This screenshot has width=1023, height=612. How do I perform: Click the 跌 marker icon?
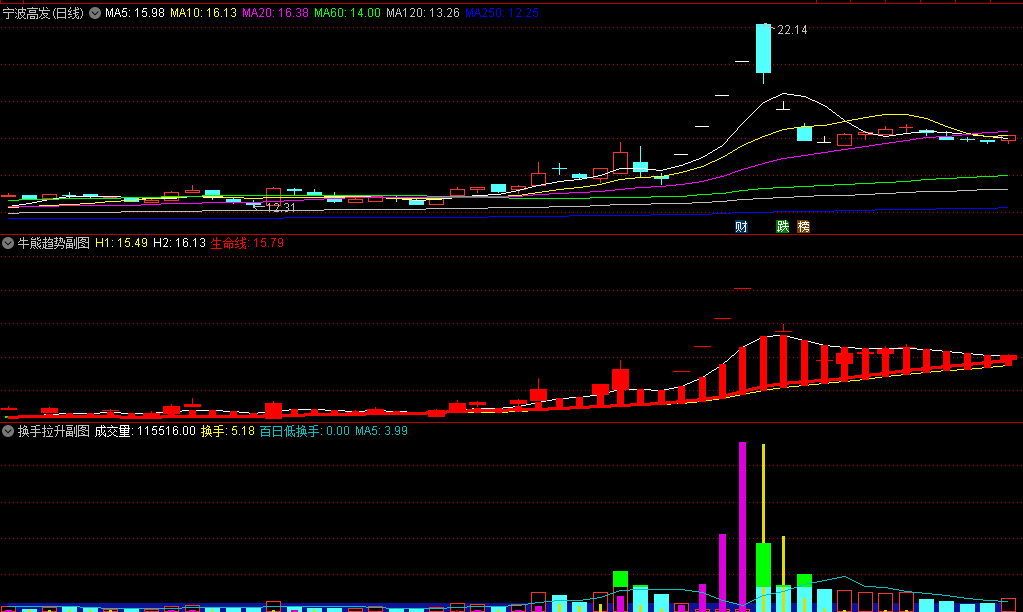[x=782, y=226]
